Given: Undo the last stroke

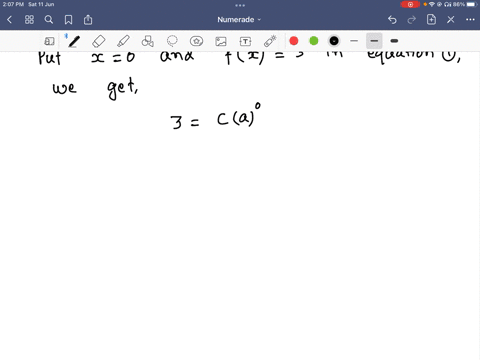Looking at the screenshot, I should pos(392,20).
